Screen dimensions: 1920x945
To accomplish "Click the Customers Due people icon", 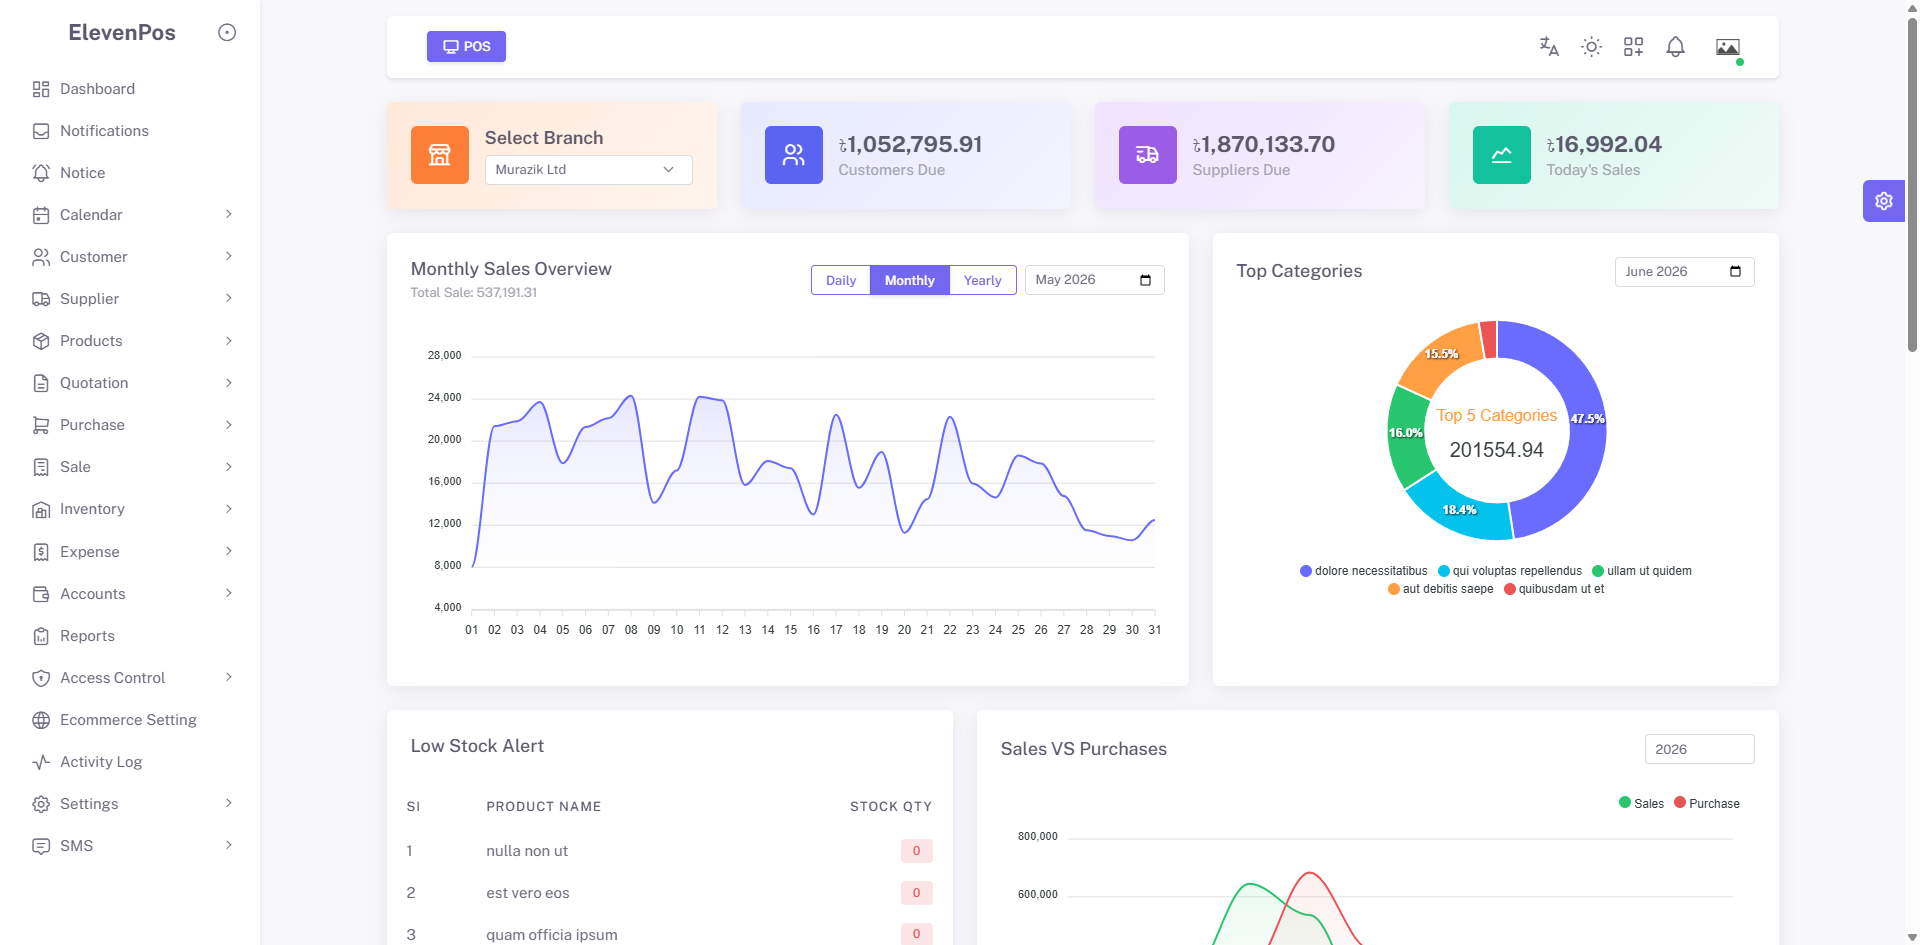I will point(794,155).
